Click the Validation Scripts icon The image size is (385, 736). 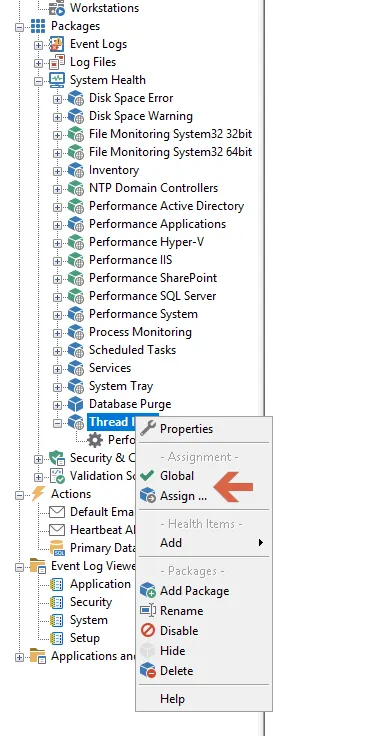click(57, 476)
